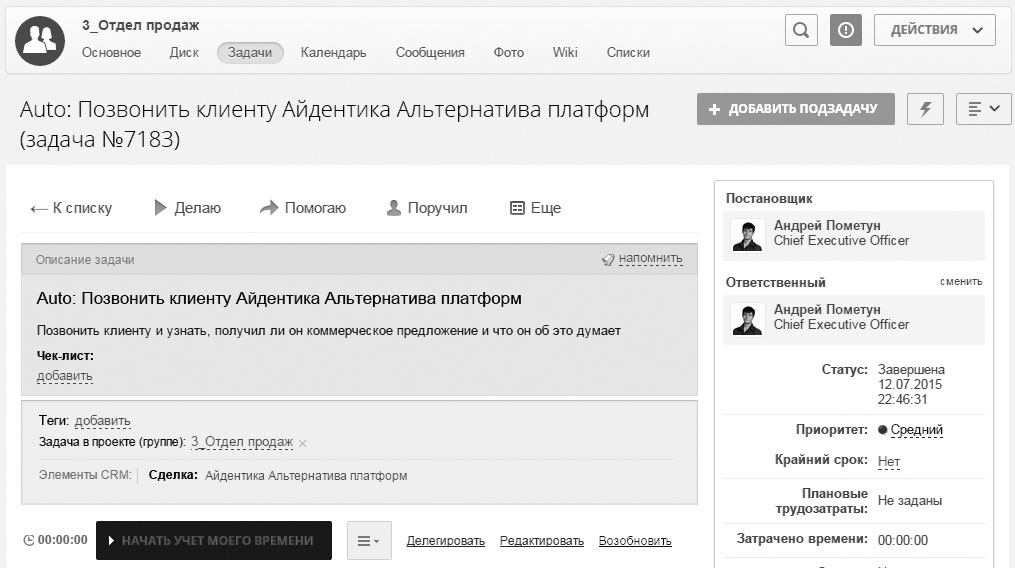Expand the list menu beside lightning button
The height and width of the screenshot is (568, 1015).
pyautogui.click(x=984, y=109)
